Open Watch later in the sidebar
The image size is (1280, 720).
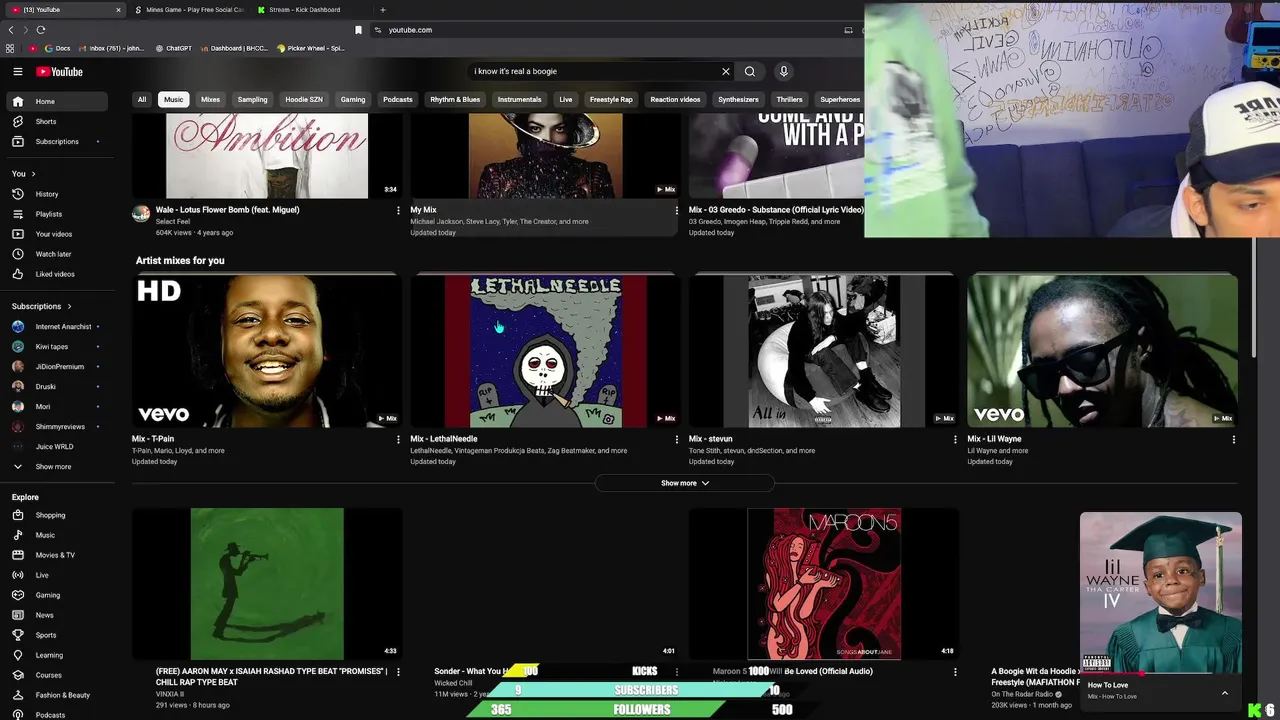tap(58, 254)
